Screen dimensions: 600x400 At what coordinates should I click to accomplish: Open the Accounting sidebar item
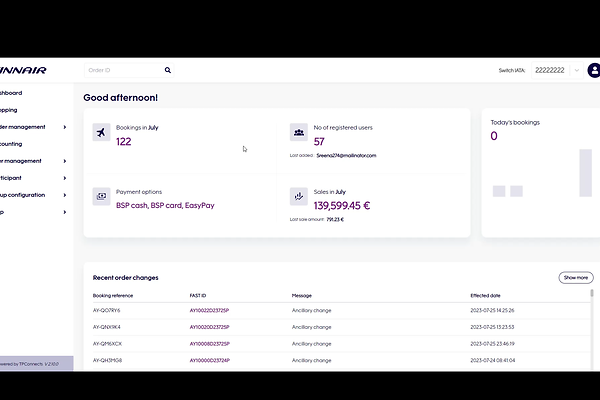point(10,144)
